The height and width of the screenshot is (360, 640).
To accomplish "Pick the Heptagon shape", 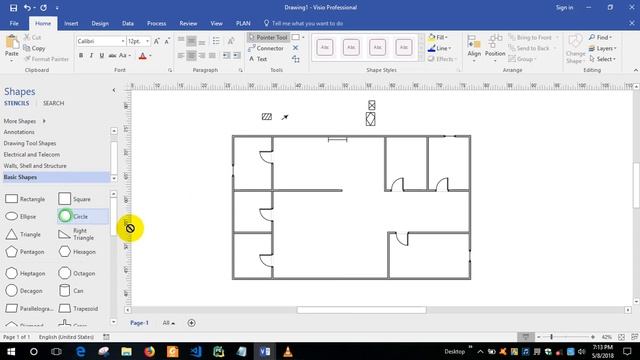I will [25, 273].
